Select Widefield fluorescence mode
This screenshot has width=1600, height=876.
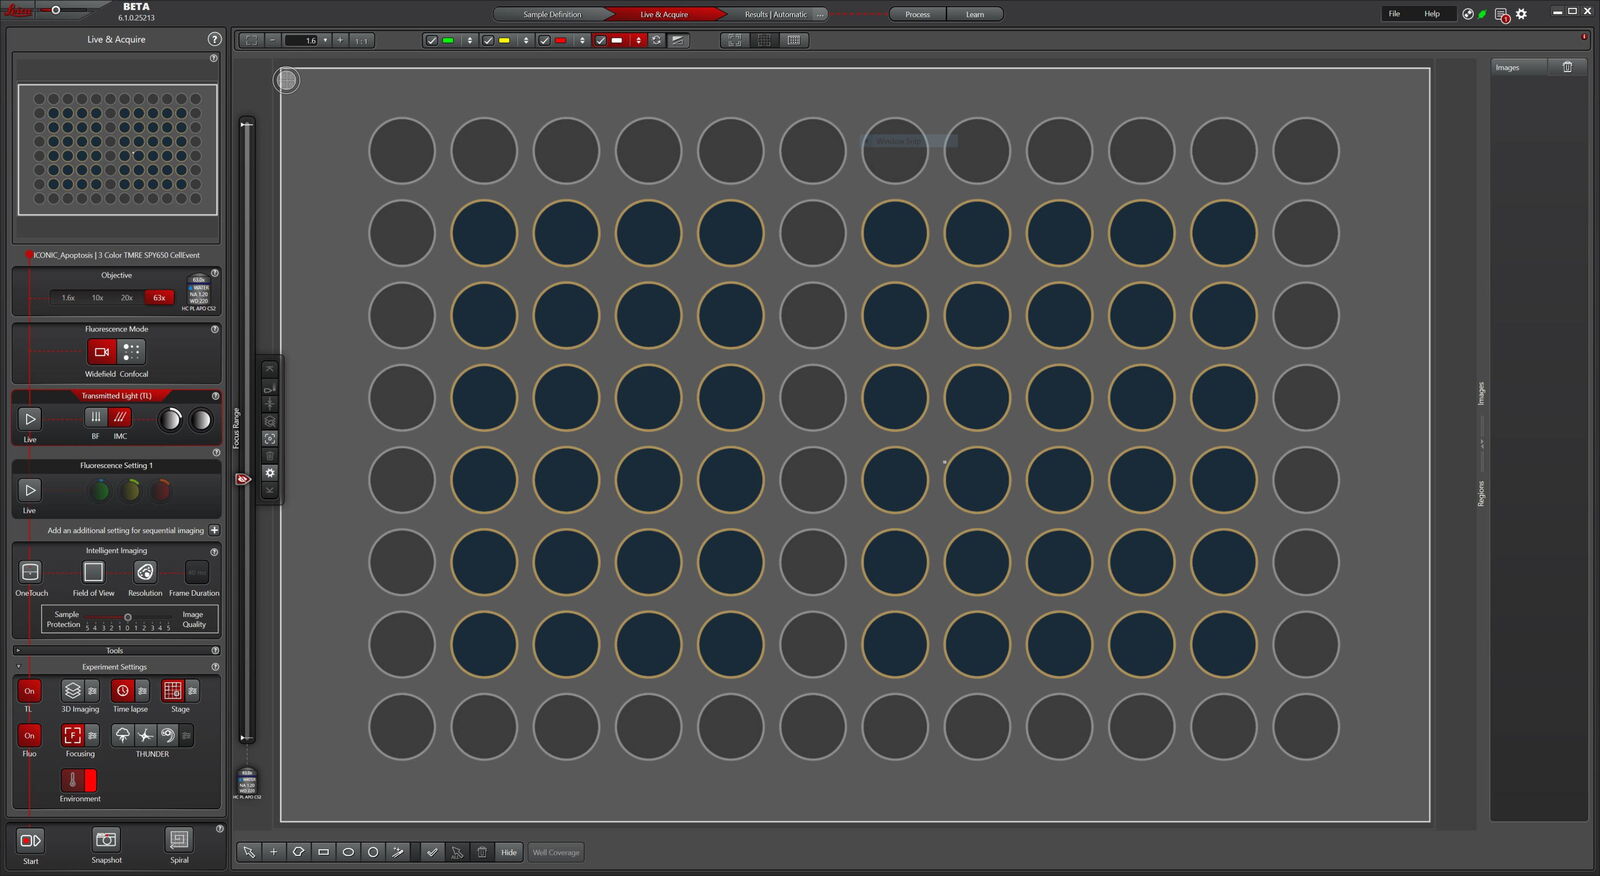pyautogui.click(x=101, y=352)
